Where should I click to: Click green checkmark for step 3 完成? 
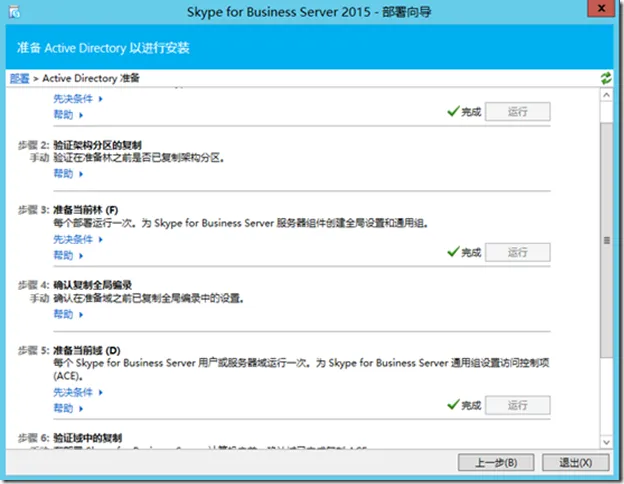click(x=453, y=251)
